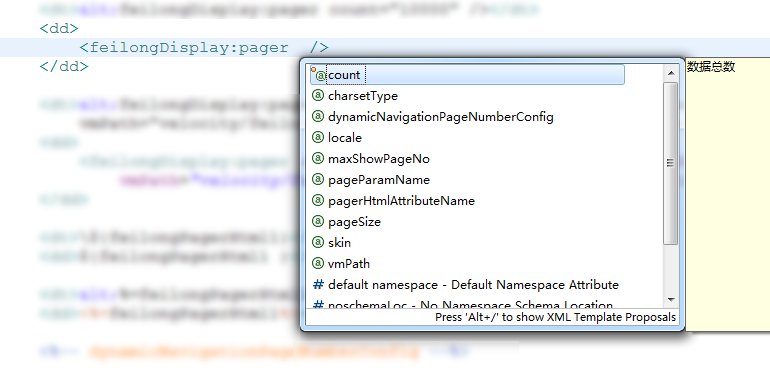Click attribute icon beside maxShowPageNo
This screenshot has width=770, height=368.
(x=318, y=159)
